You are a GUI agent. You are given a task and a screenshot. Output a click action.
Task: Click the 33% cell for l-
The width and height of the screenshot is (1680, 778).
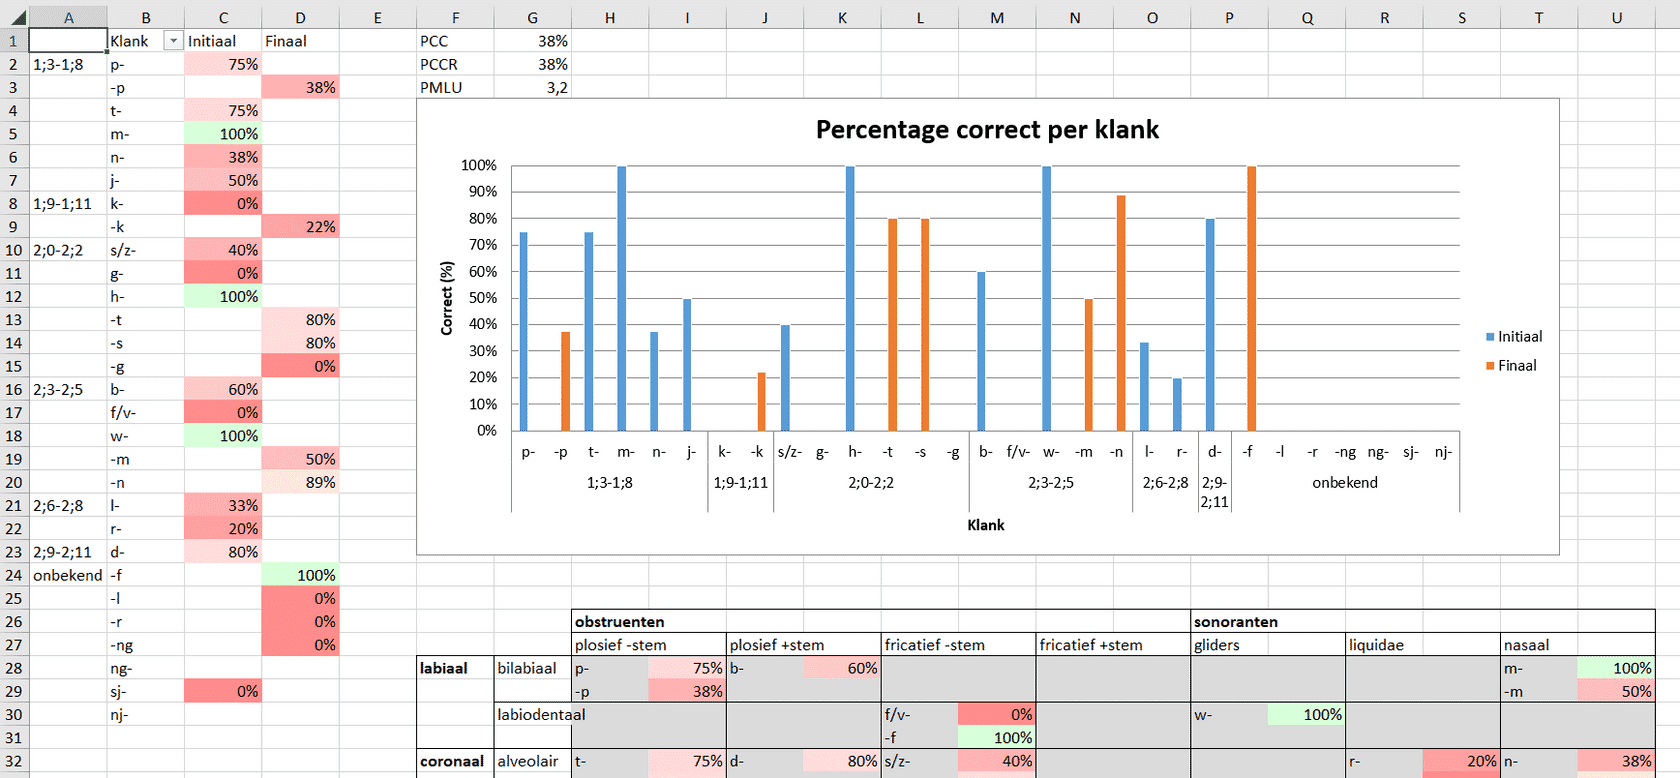pos(223,505)
